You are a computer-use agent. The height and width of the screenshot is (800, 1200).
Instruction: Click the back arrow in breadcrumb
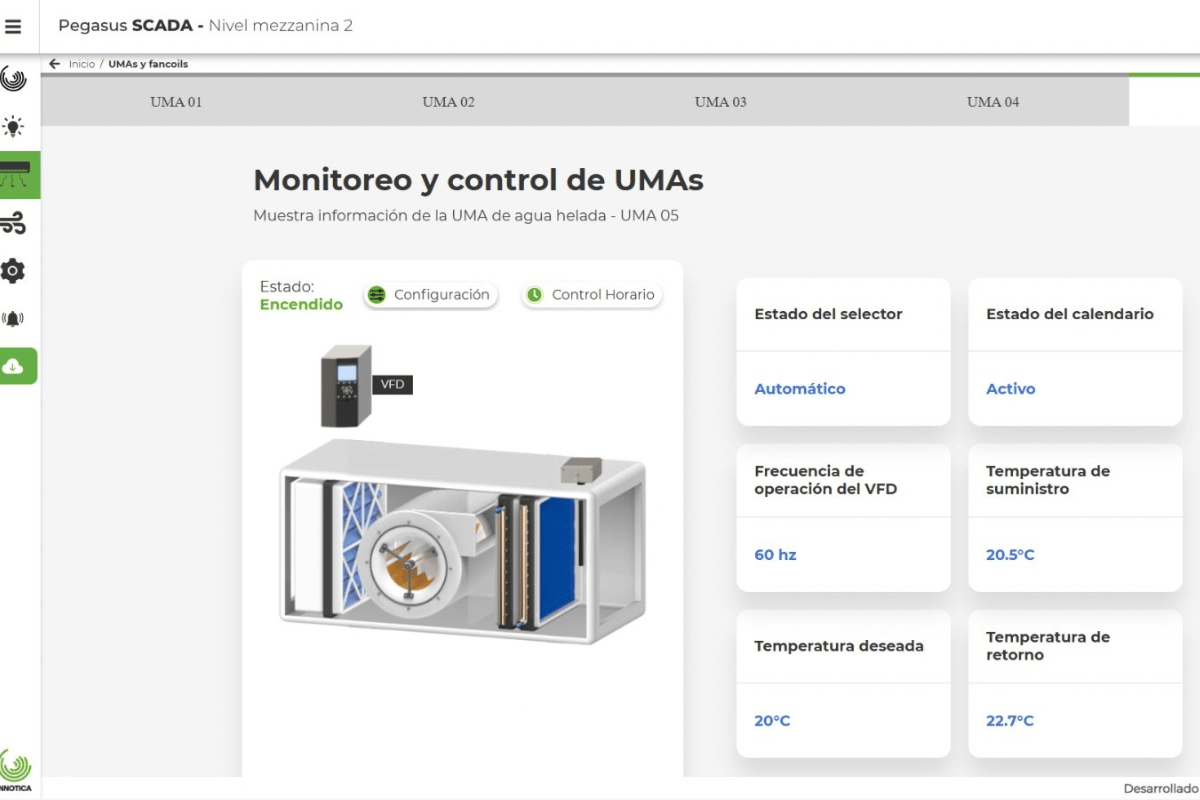(55, 64)
